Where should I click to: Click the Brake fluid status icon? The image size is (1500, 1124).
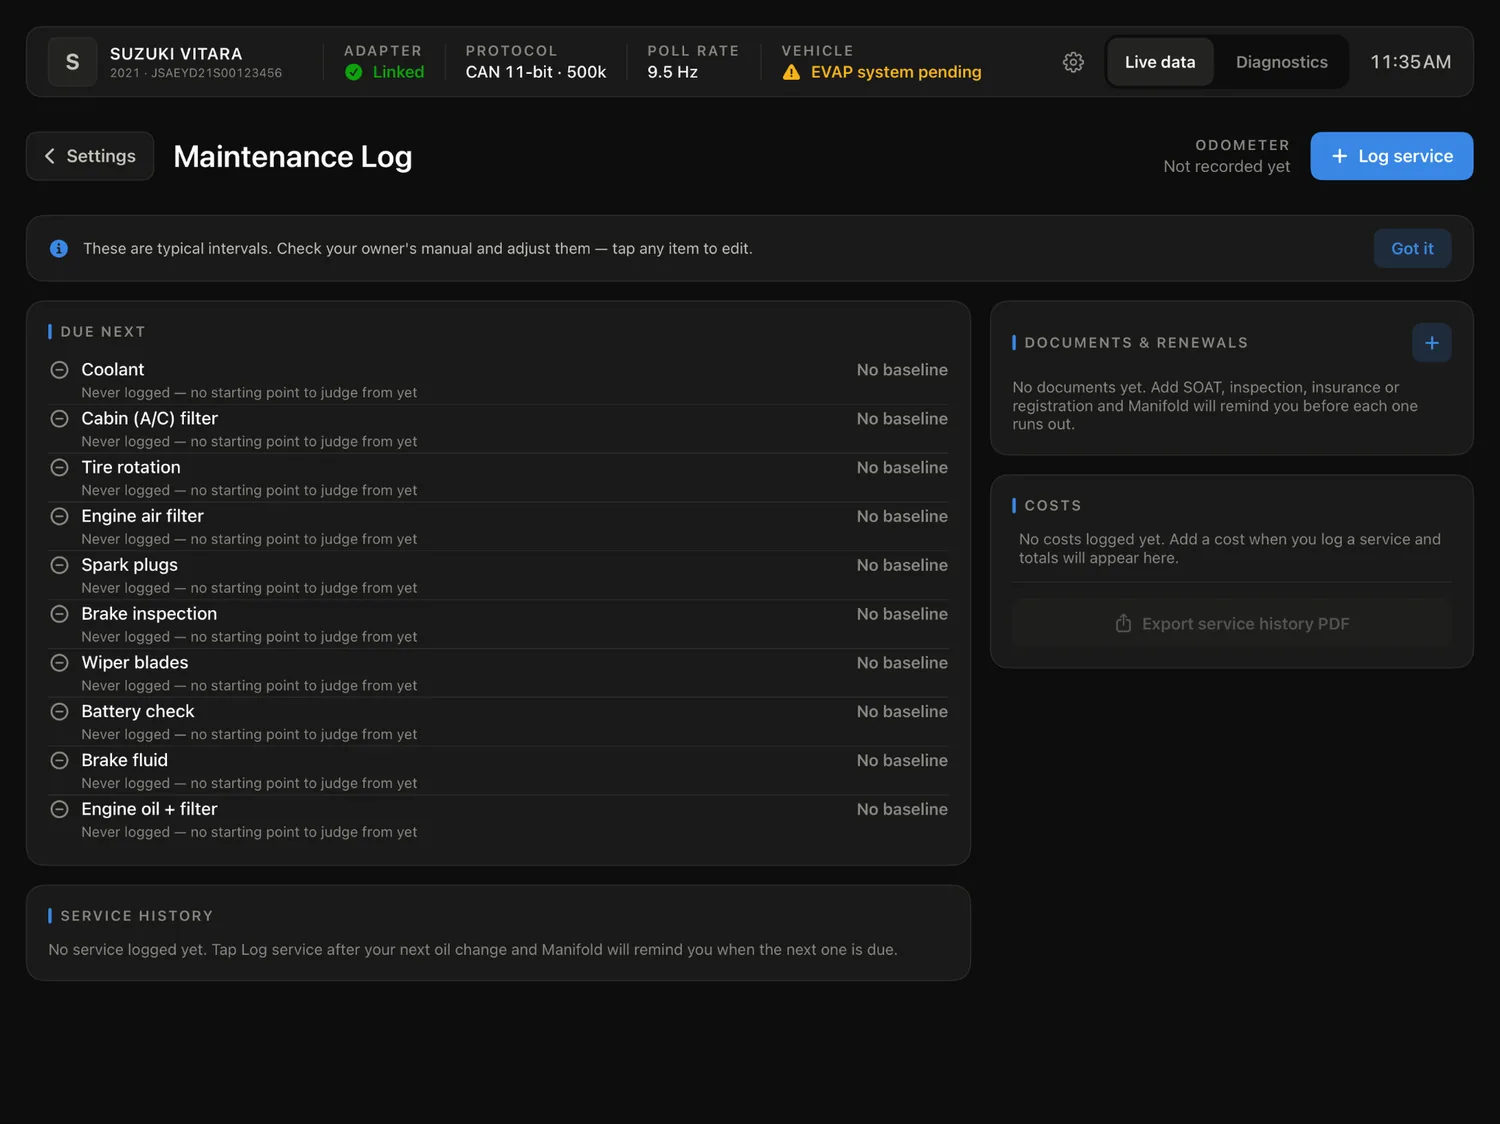tap(60, 760)
